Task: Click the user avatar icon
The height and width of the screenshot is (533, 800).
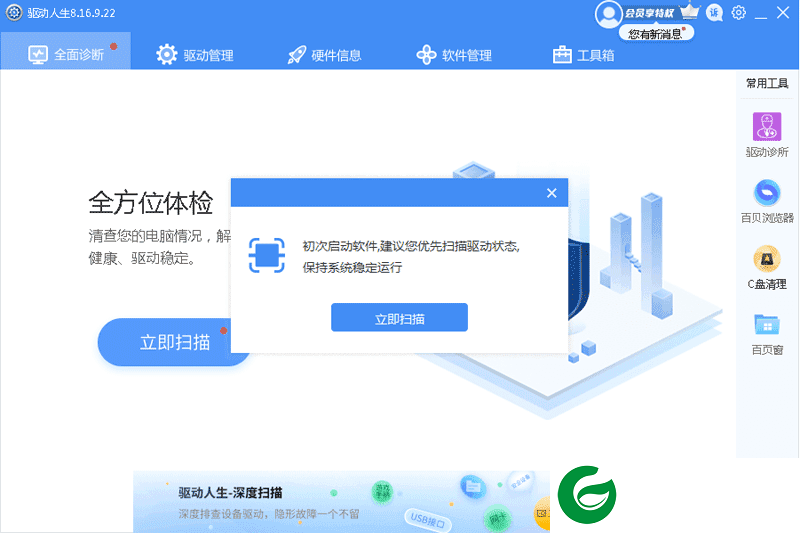Action: click(608, 14)
